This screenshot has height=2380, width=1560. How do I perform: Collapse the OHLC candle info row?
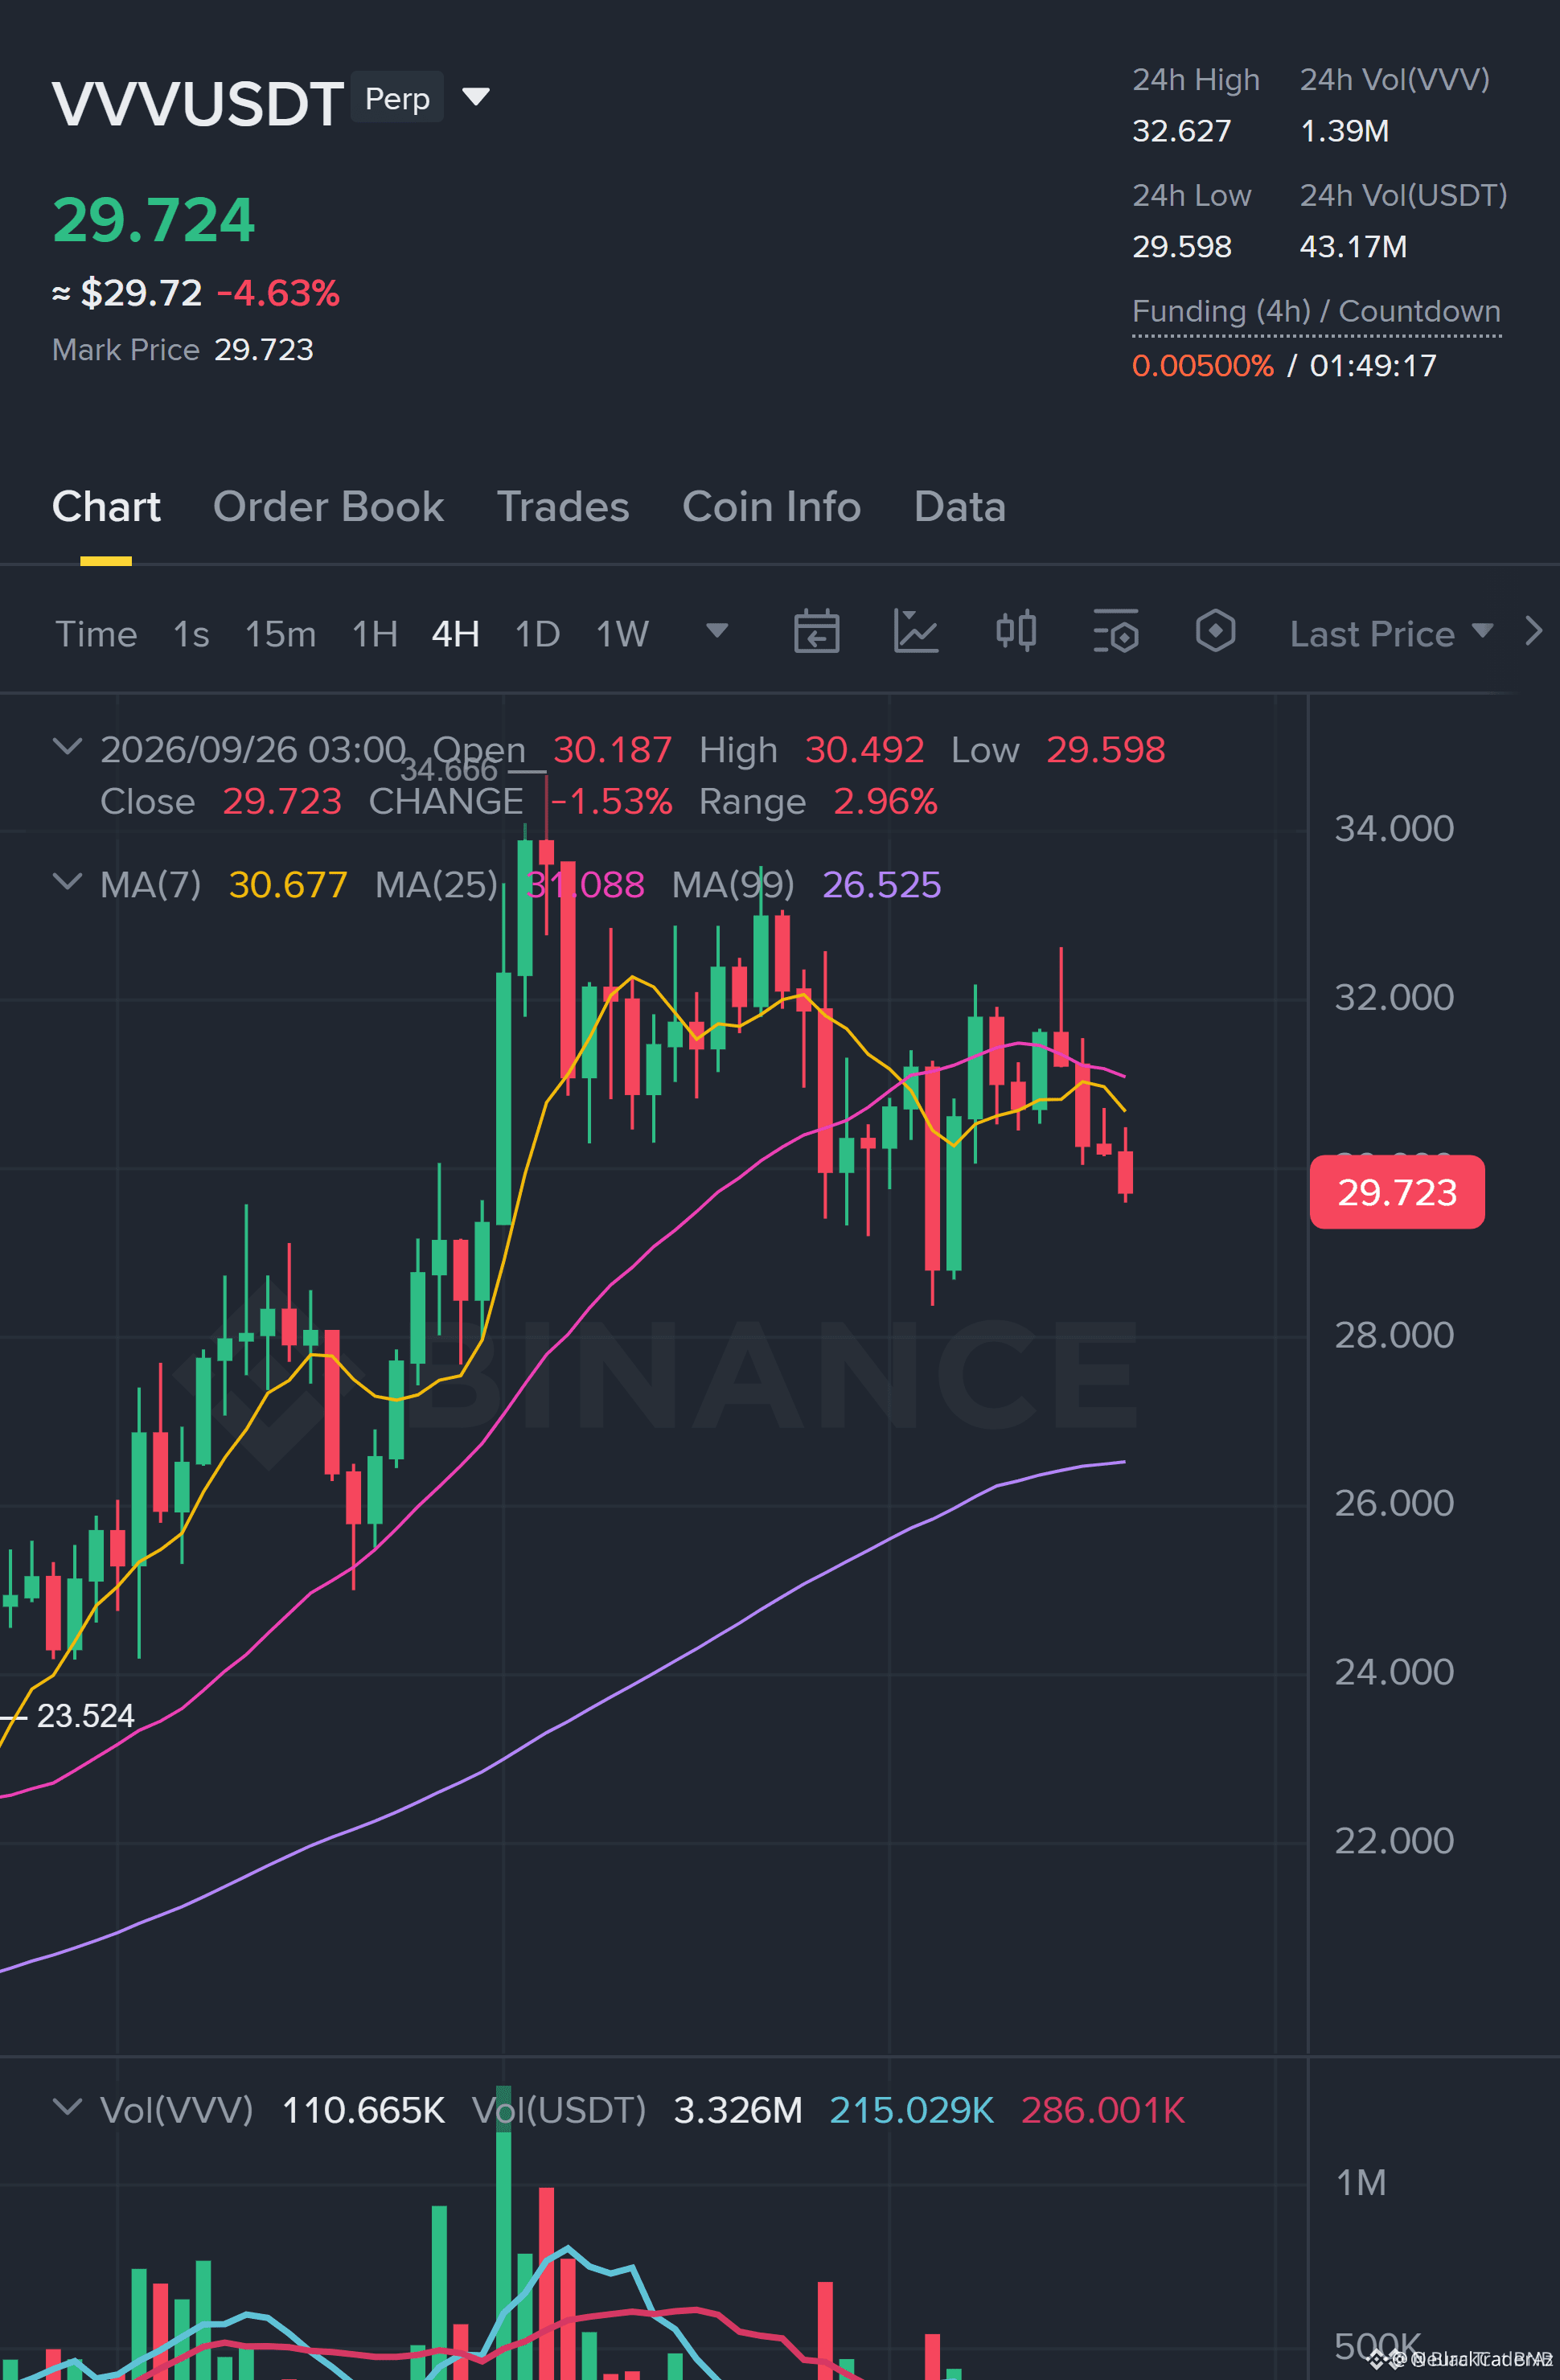[67, 747]
